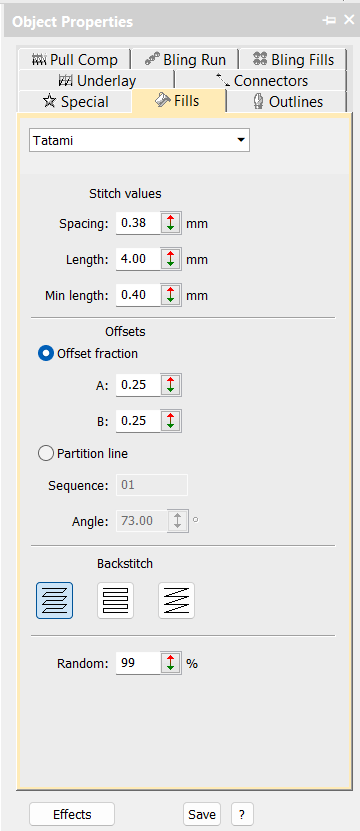Choose the square-cornered backstitch style icon
This screenshot has height=831, width=360.
tap(116, 600)
